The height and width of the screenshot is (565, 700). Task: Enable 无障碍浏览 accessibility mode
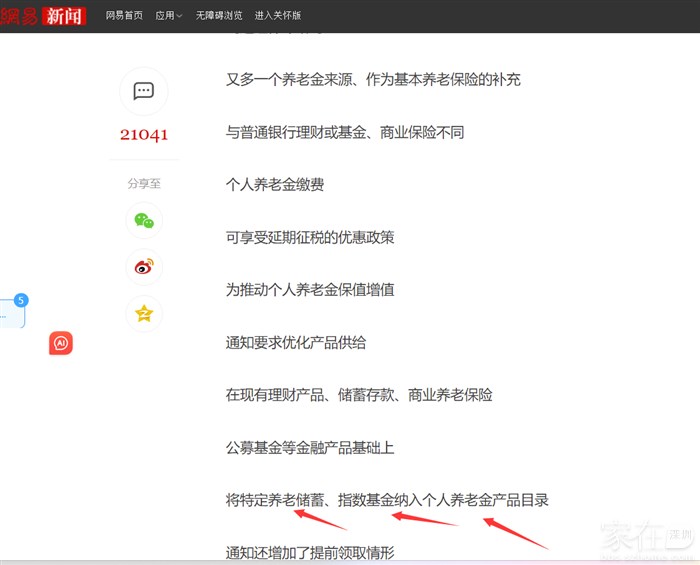pos(218,16)
